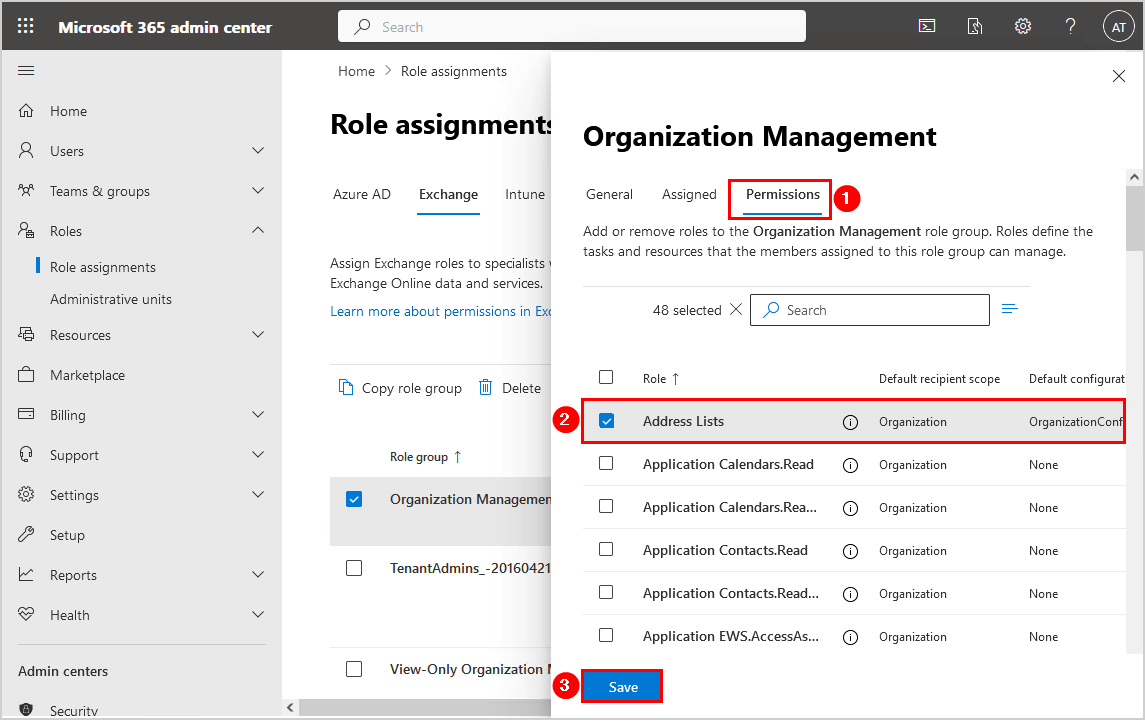The height and width of the screenshot is (720, 1145).
Task: Collapse navigation menu via hamburger icon
Action: [x=26, y=70]
